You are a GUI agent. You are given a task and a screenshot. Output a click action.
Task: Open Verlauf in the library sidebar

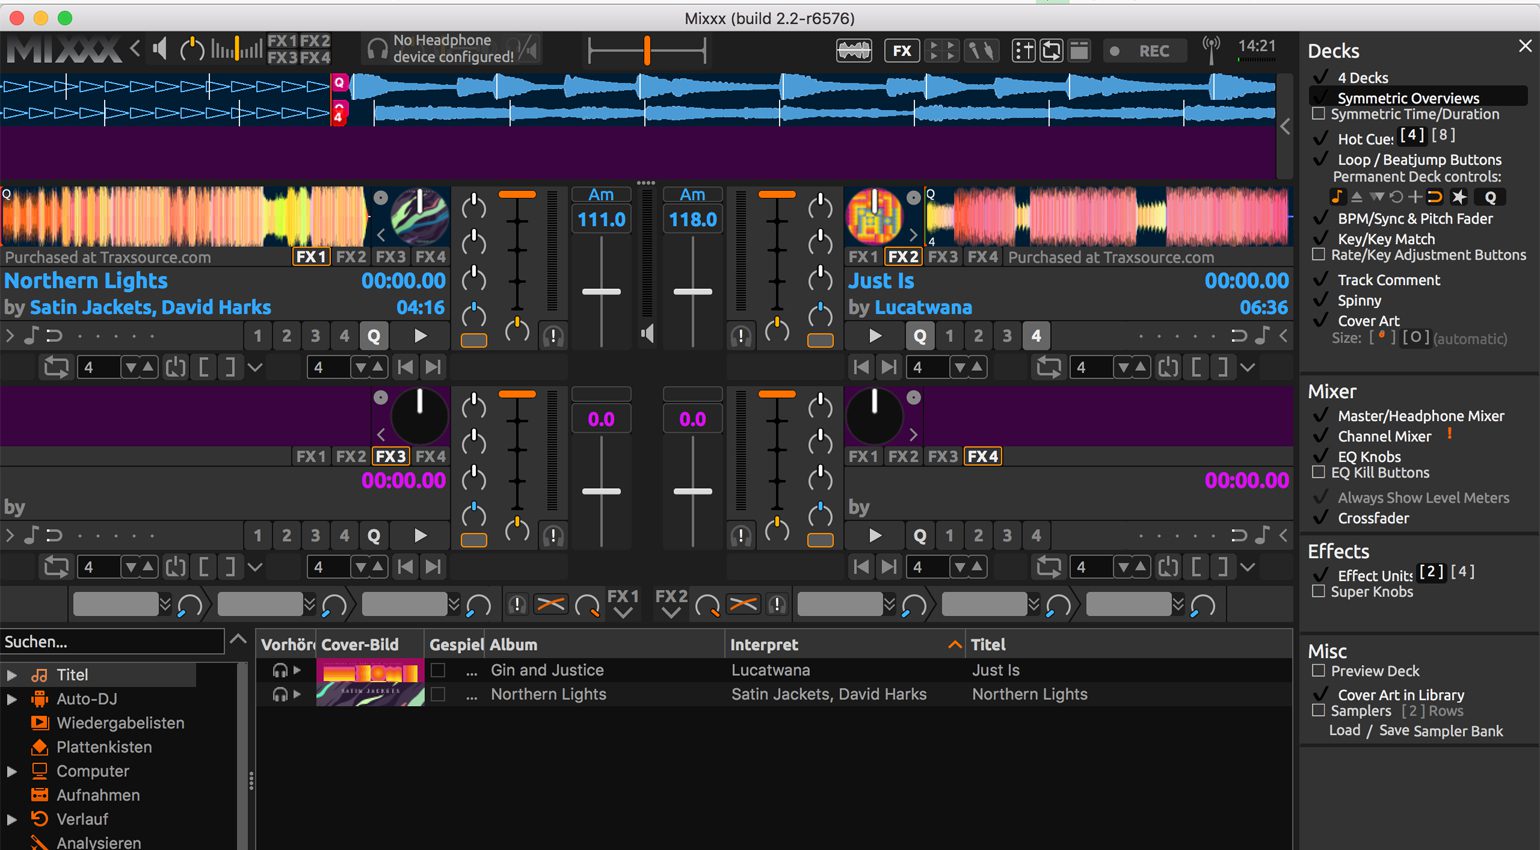[82, 819]
